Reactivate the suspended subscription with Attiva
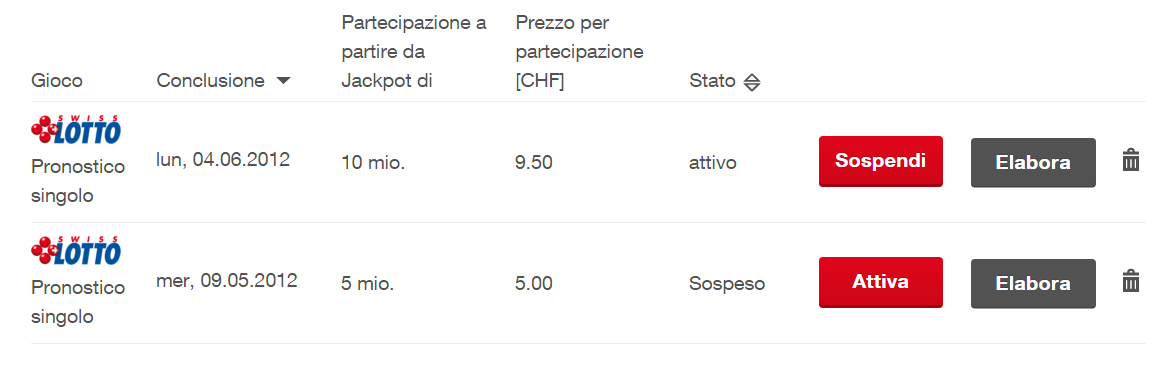This screenshot has height=367, width=1172. click(x=880, y=283)
